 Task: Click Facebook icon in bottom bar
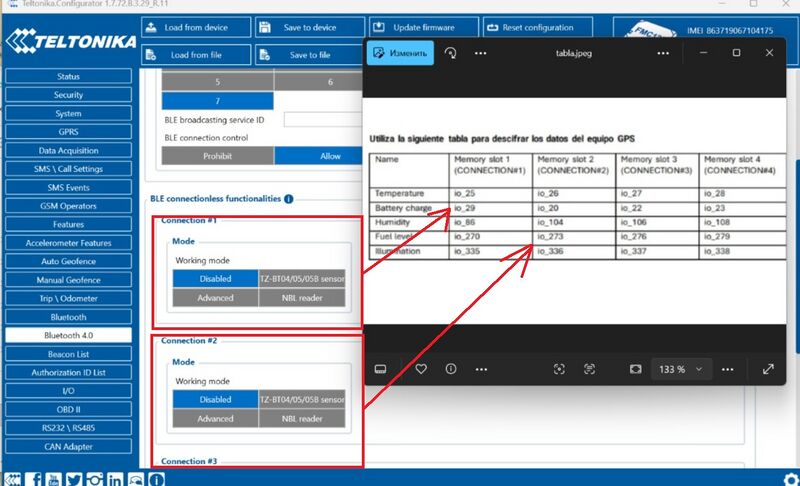[x=34, y=479]
